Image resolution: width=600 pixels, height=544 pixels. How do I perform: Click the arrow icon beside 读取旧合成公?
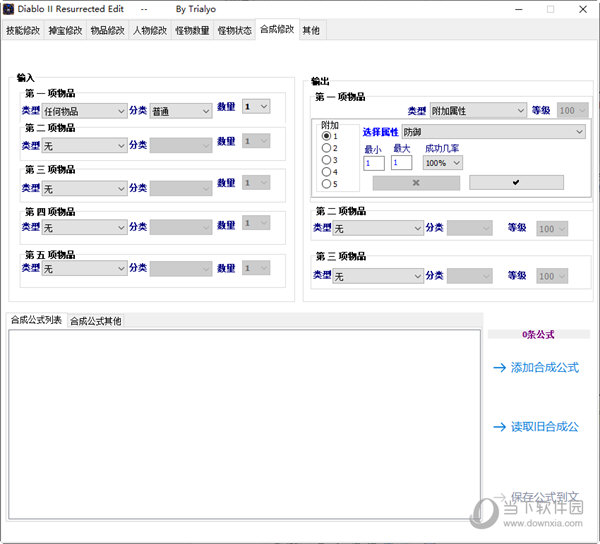tap(500, 427)
